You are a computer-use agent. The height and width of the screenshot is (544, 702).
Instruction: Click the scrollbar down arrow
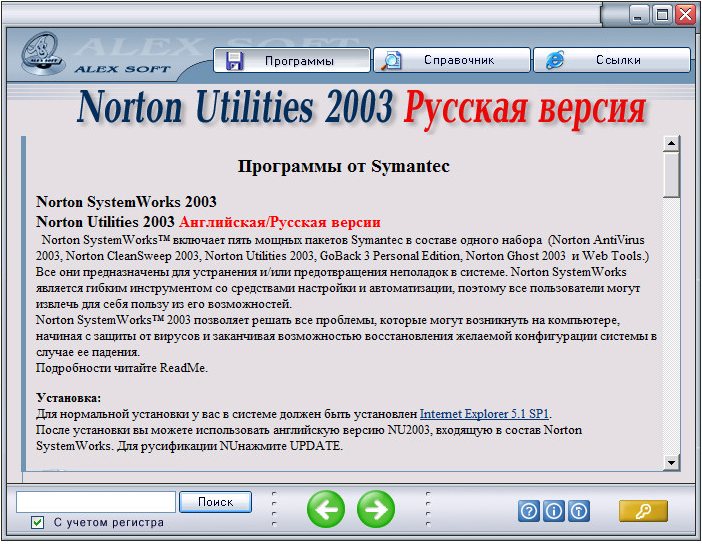671,461
